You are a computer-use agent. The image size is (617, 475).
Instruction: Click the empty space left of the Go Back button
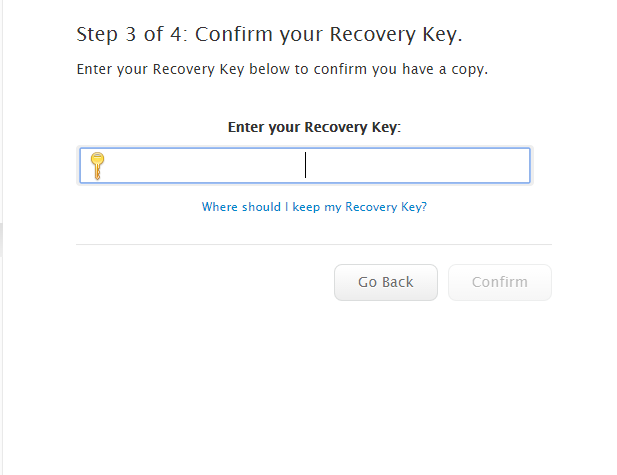(x=205, y=282)
